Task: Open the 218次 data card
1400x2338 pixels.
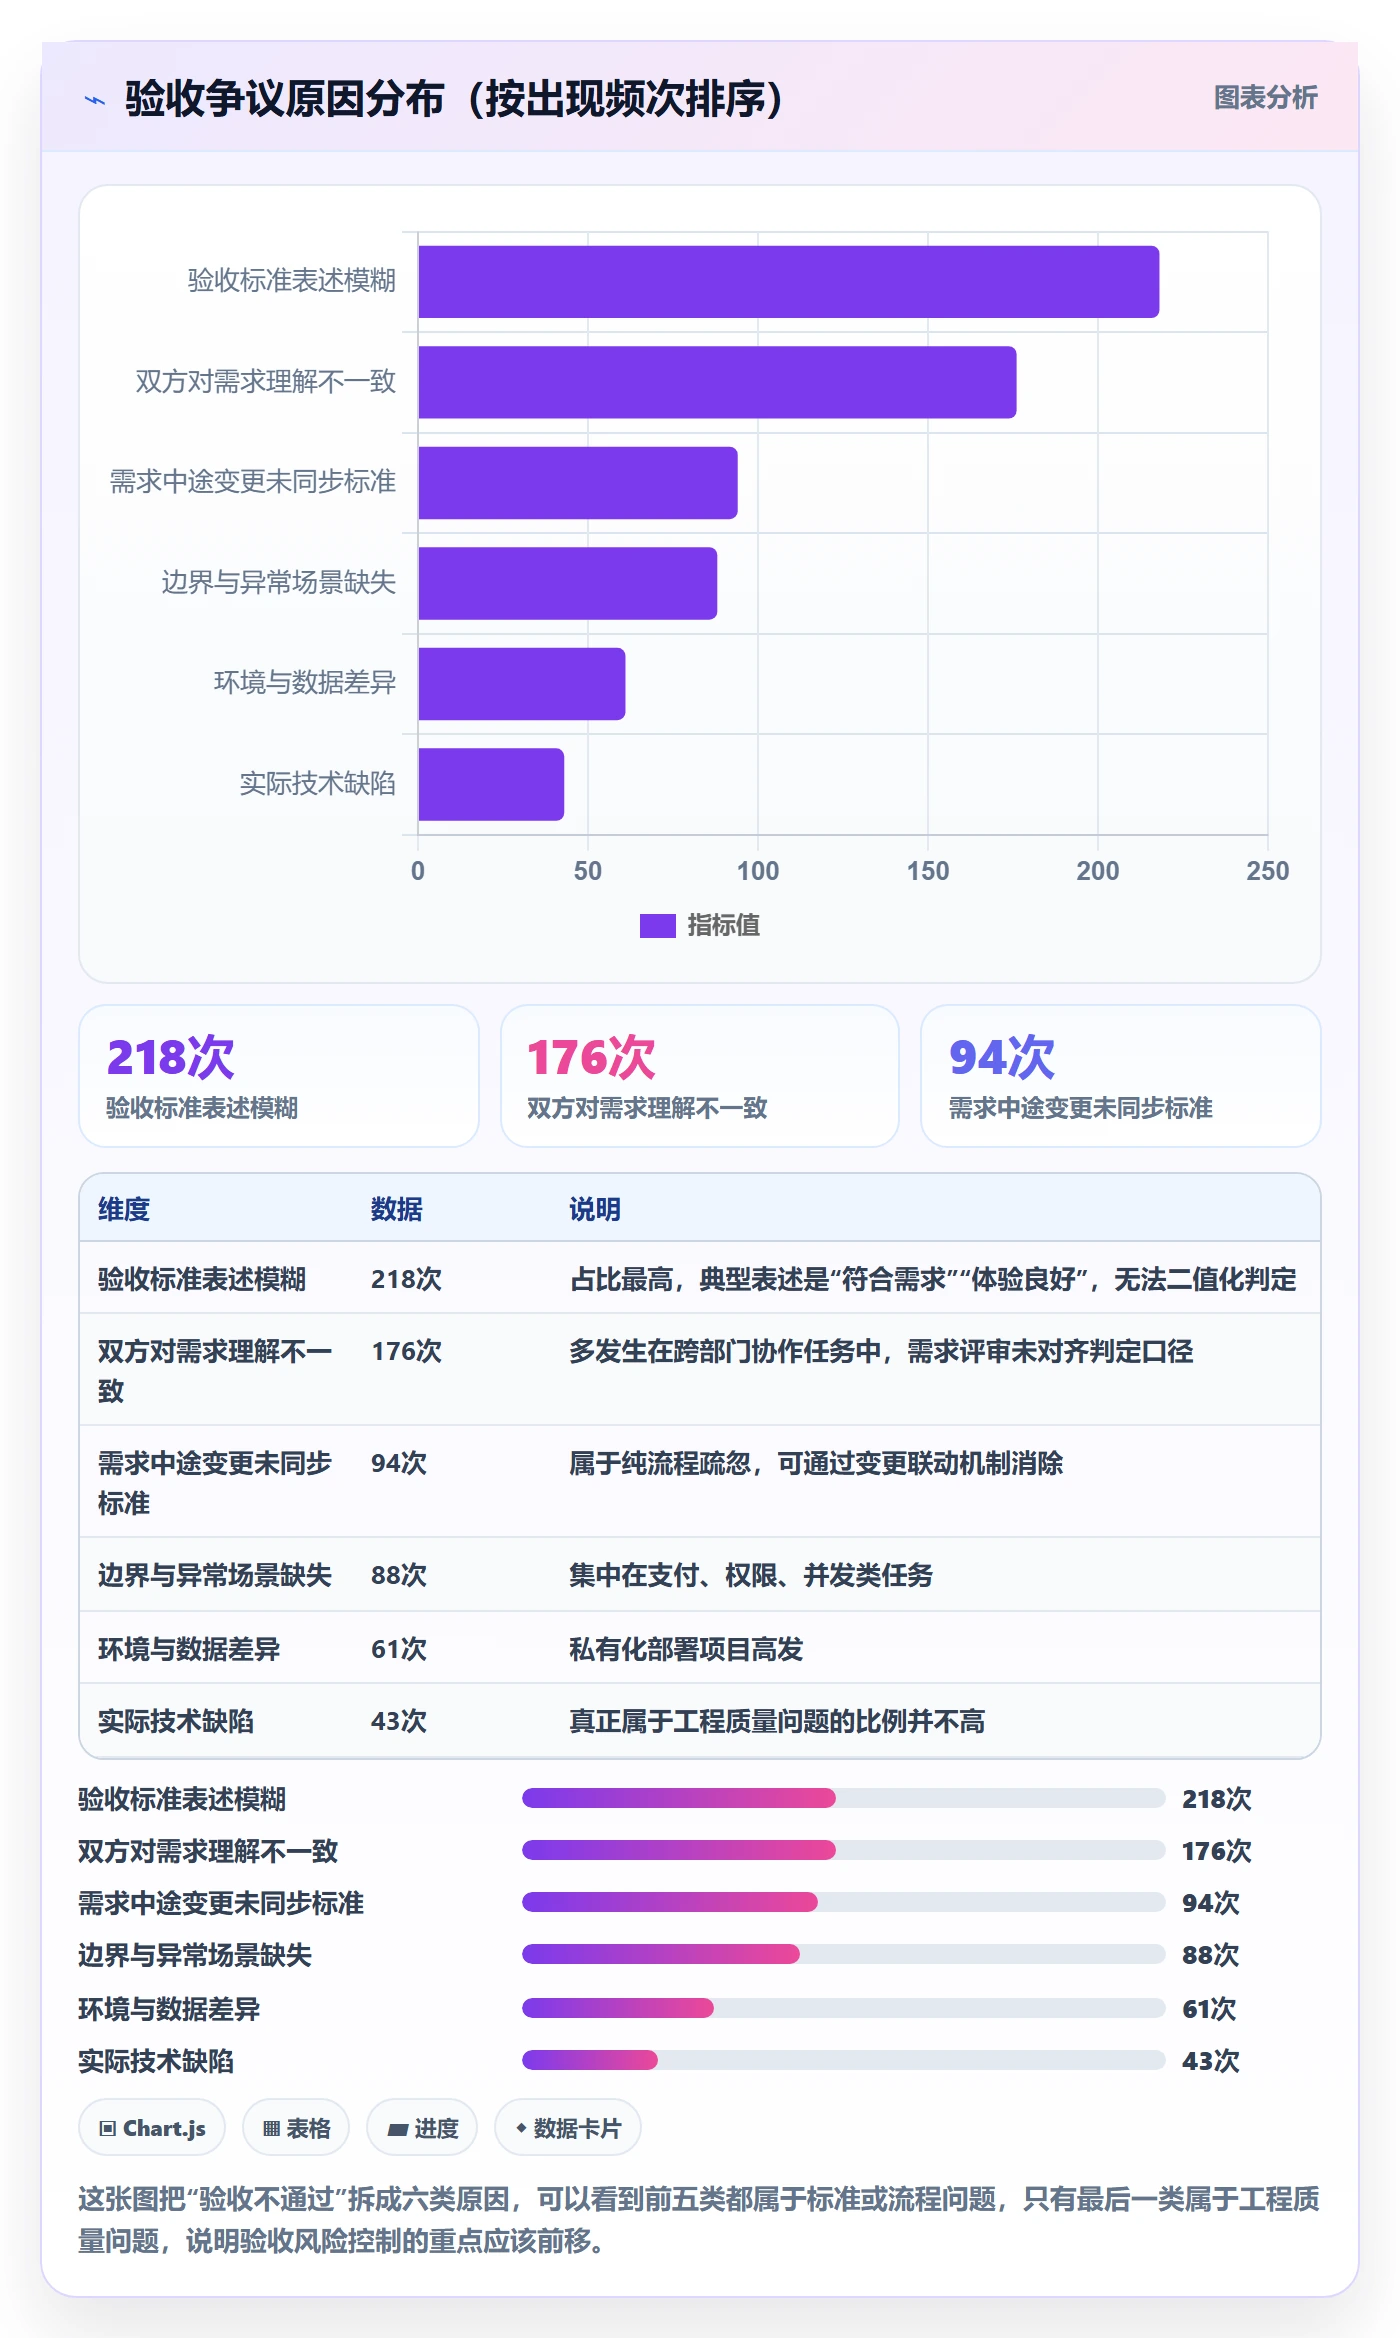Action: tap(279, 1076)
